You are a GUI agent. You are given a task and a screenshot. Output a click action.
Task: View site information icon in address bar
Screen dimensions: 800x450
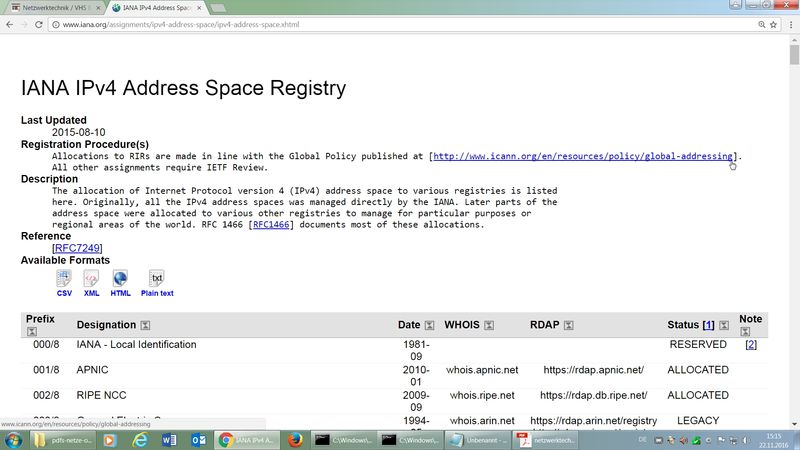tap(56, 24)
